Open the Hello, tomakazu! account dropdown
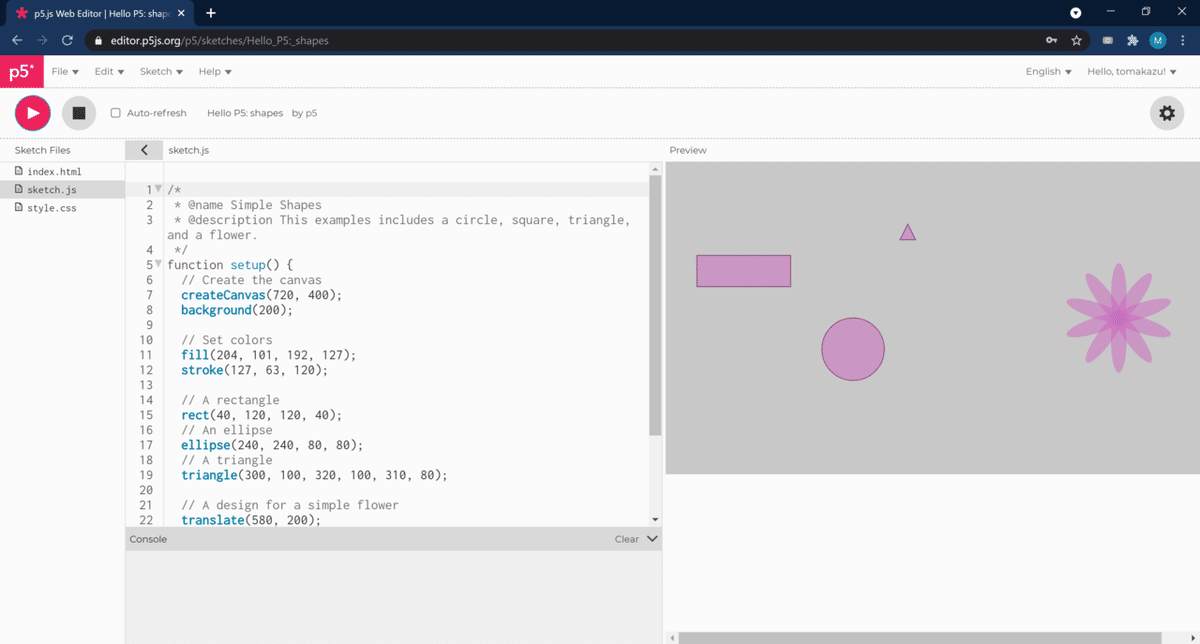This screenshot has width=1200, height=644. pos(1133,72)
